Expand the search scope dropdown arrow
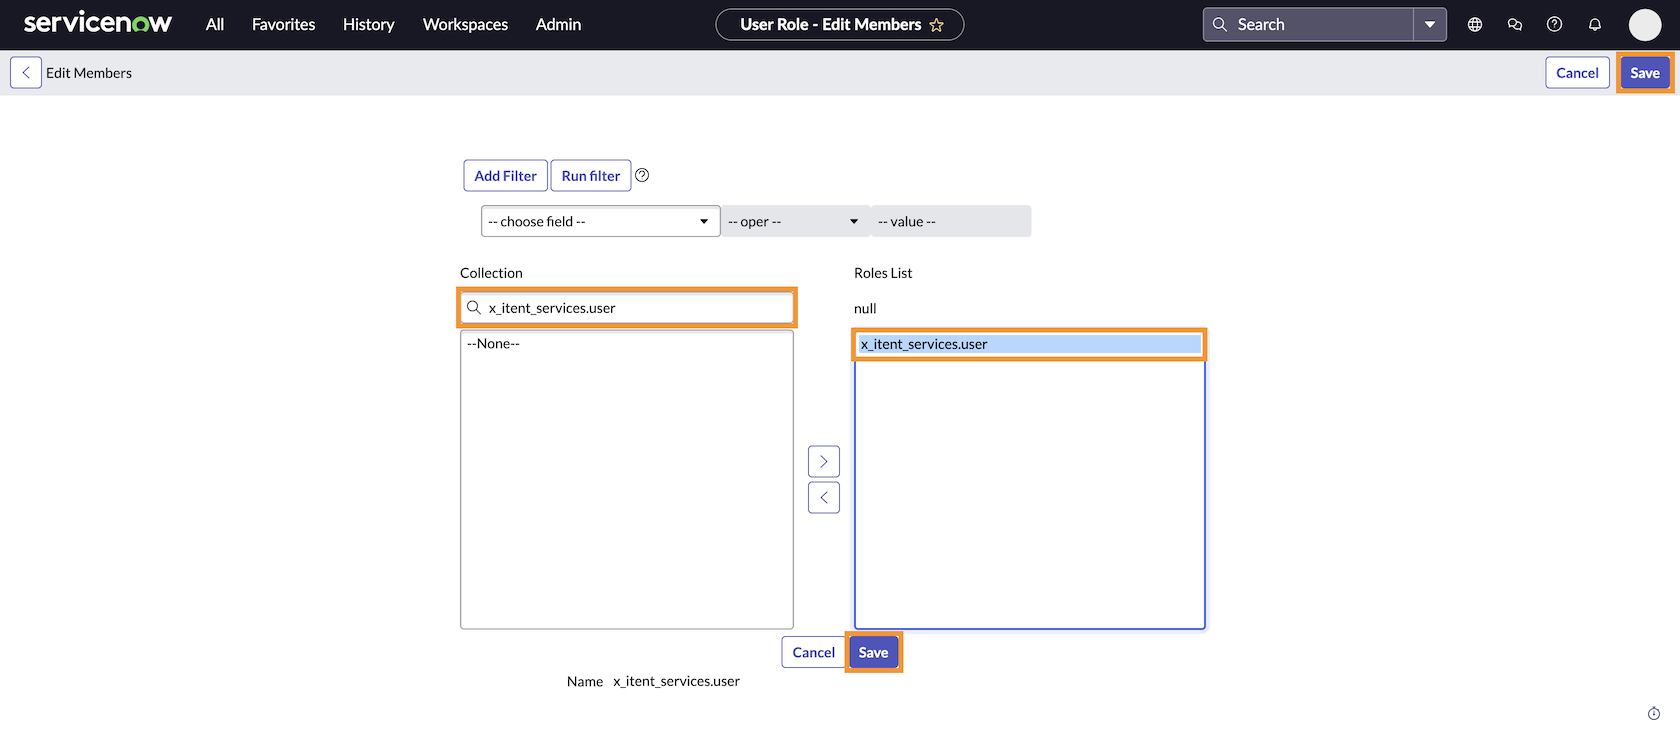Image resolution: width=1680 pixels, height=735 pixels. pos(1429,25)
